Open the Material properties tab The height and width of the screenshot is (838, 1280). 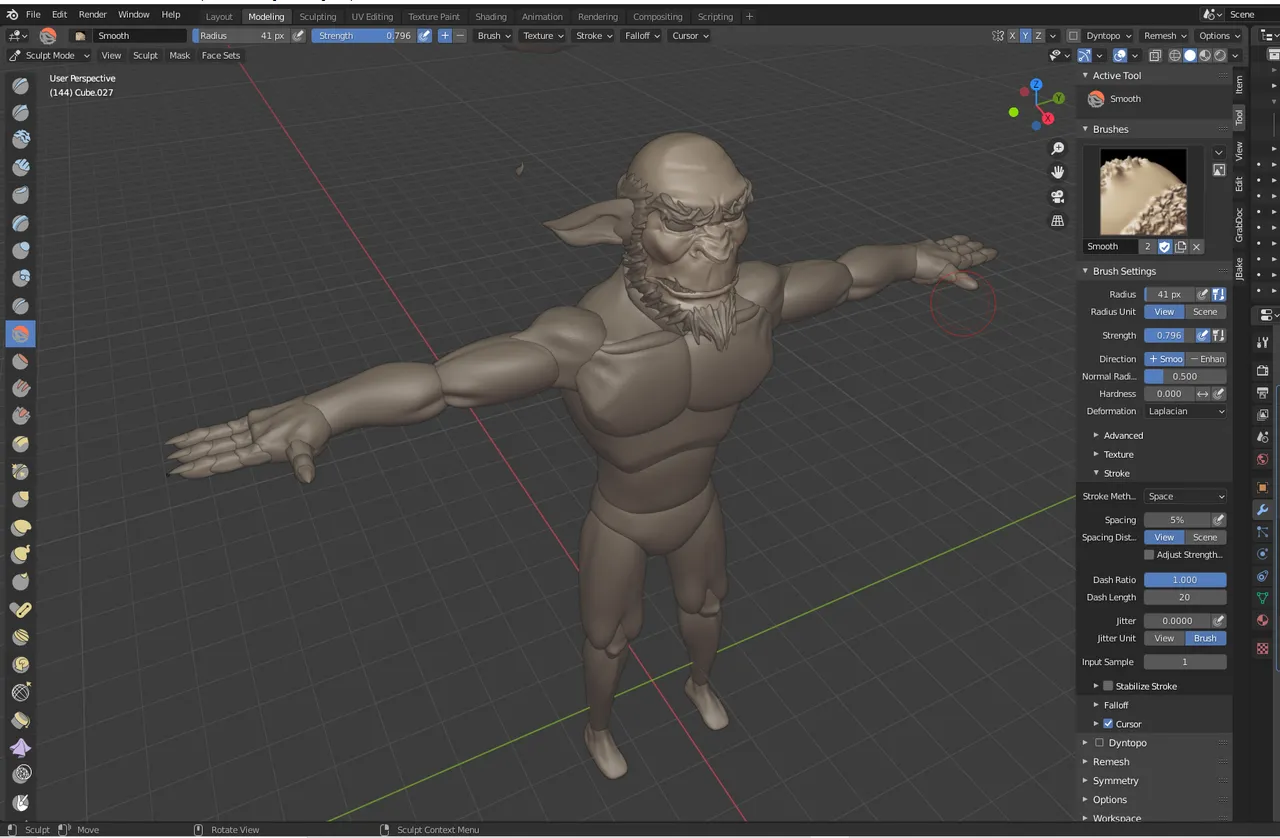tap(1262, 621)
